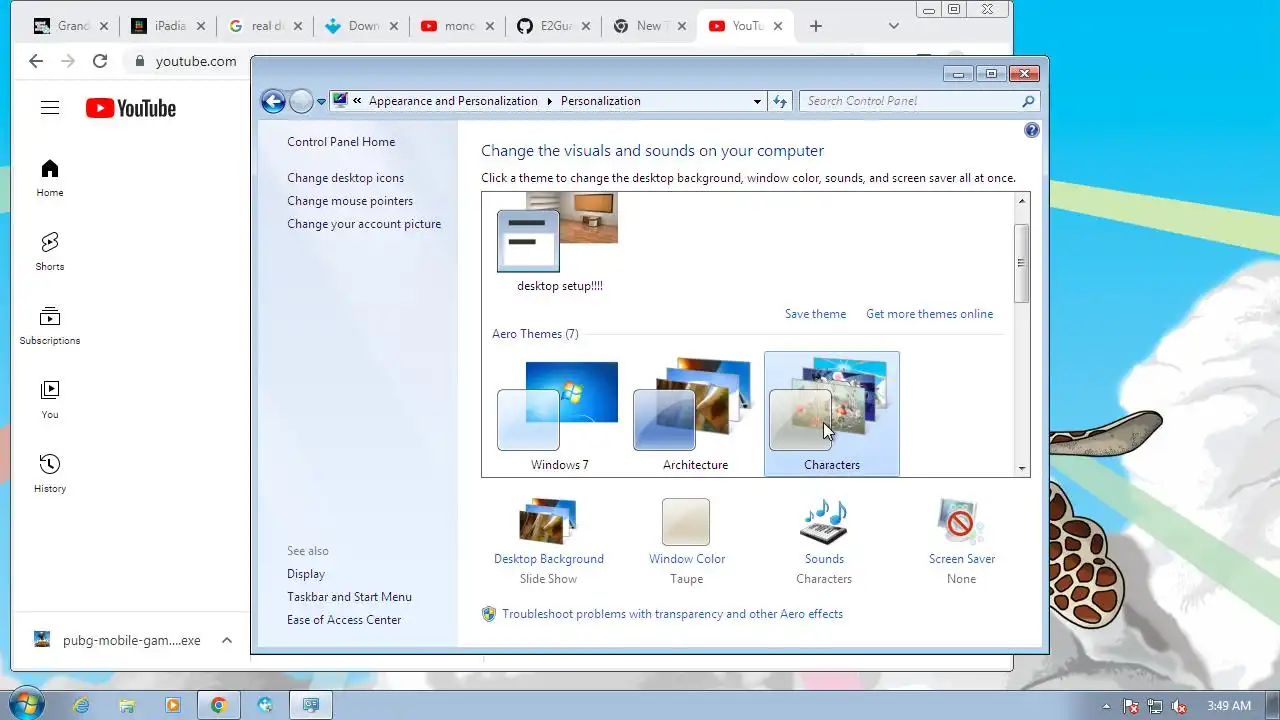Open Control Panel Home link
Screen dimensions: 1280x720
click(341, 142)
